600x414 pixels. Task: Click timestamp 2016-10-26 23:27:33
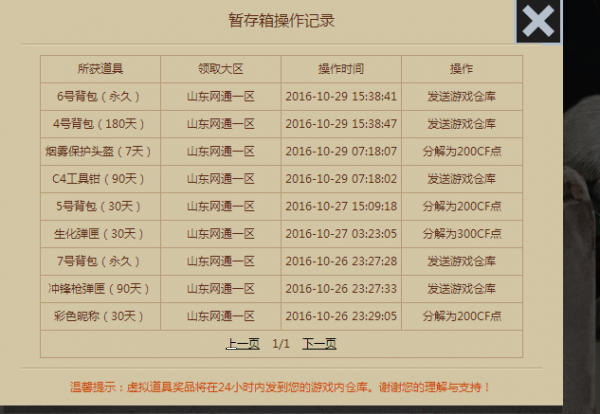tap(341, 289)
